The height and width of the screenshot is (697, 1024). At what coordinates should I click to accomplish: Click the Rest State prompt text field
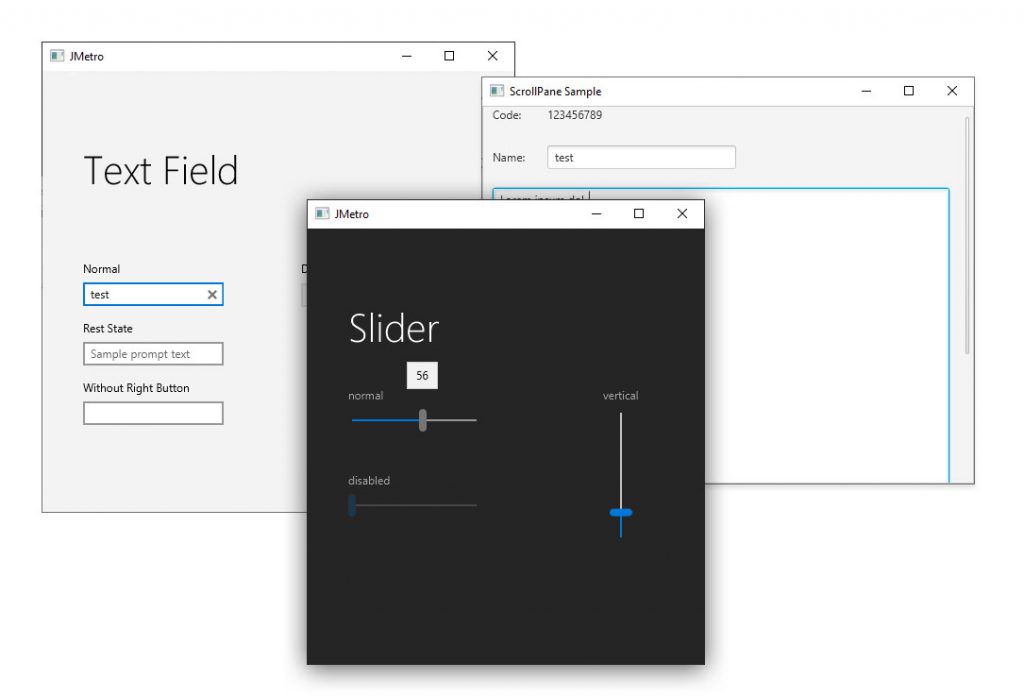point(153,354)
